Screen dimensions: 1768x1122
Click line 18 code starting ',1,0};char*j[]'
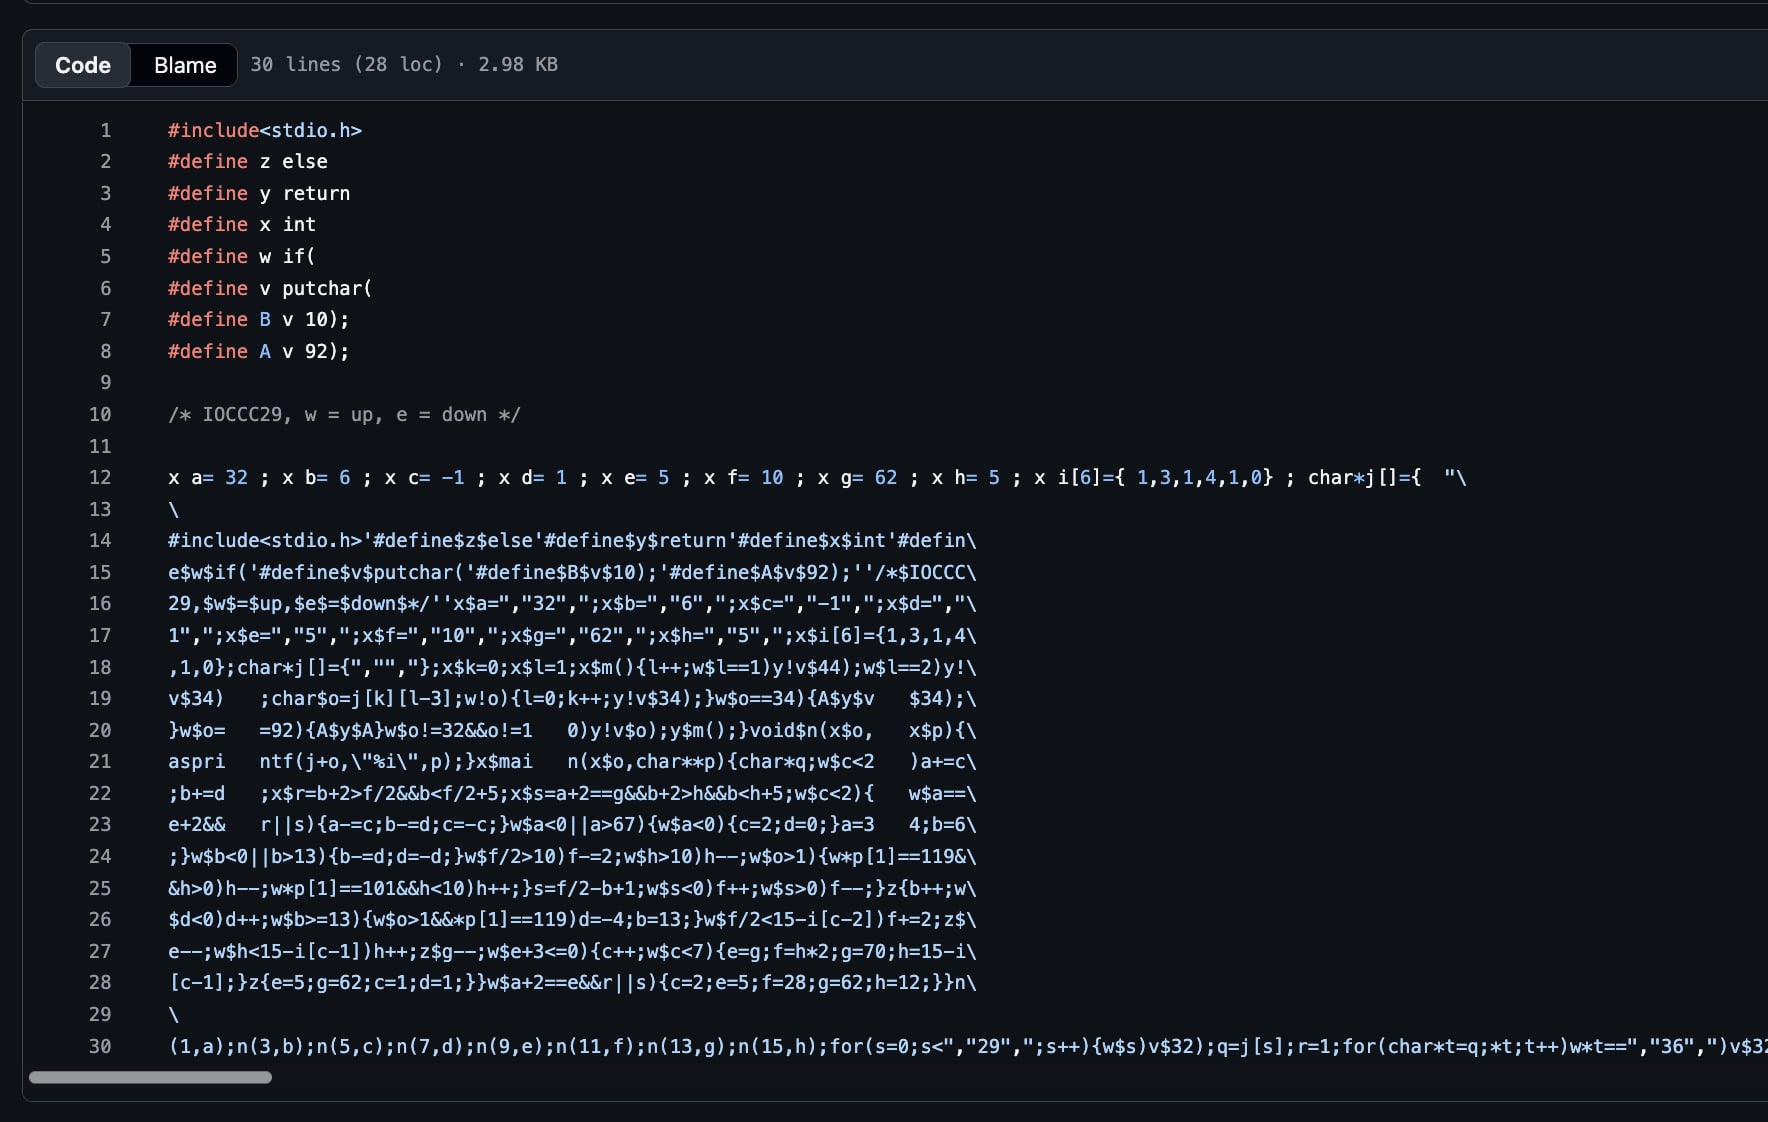point(572,667)
